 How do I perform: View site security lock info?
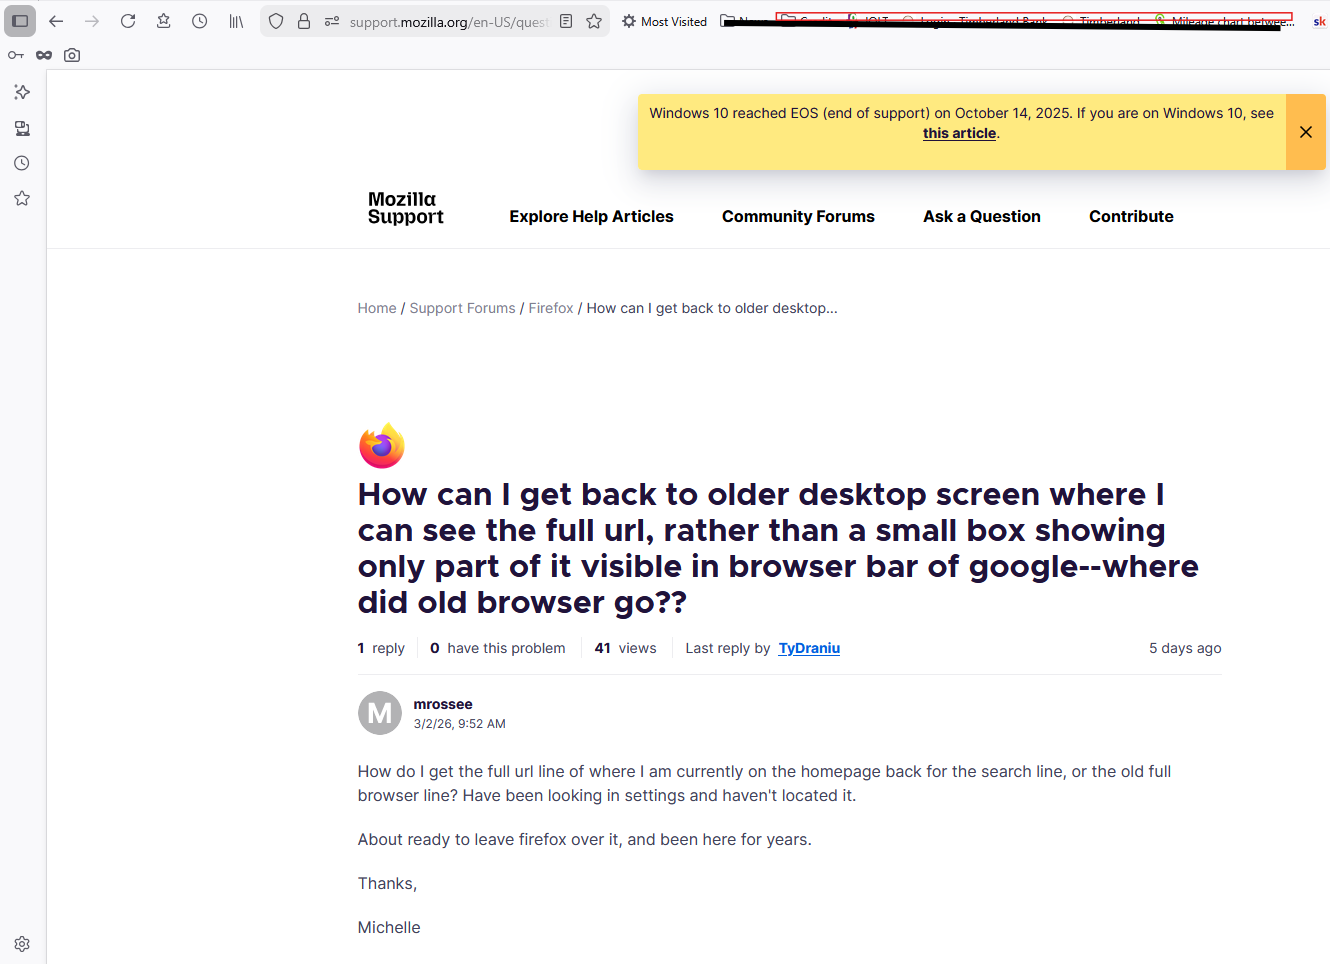[304, 21]
